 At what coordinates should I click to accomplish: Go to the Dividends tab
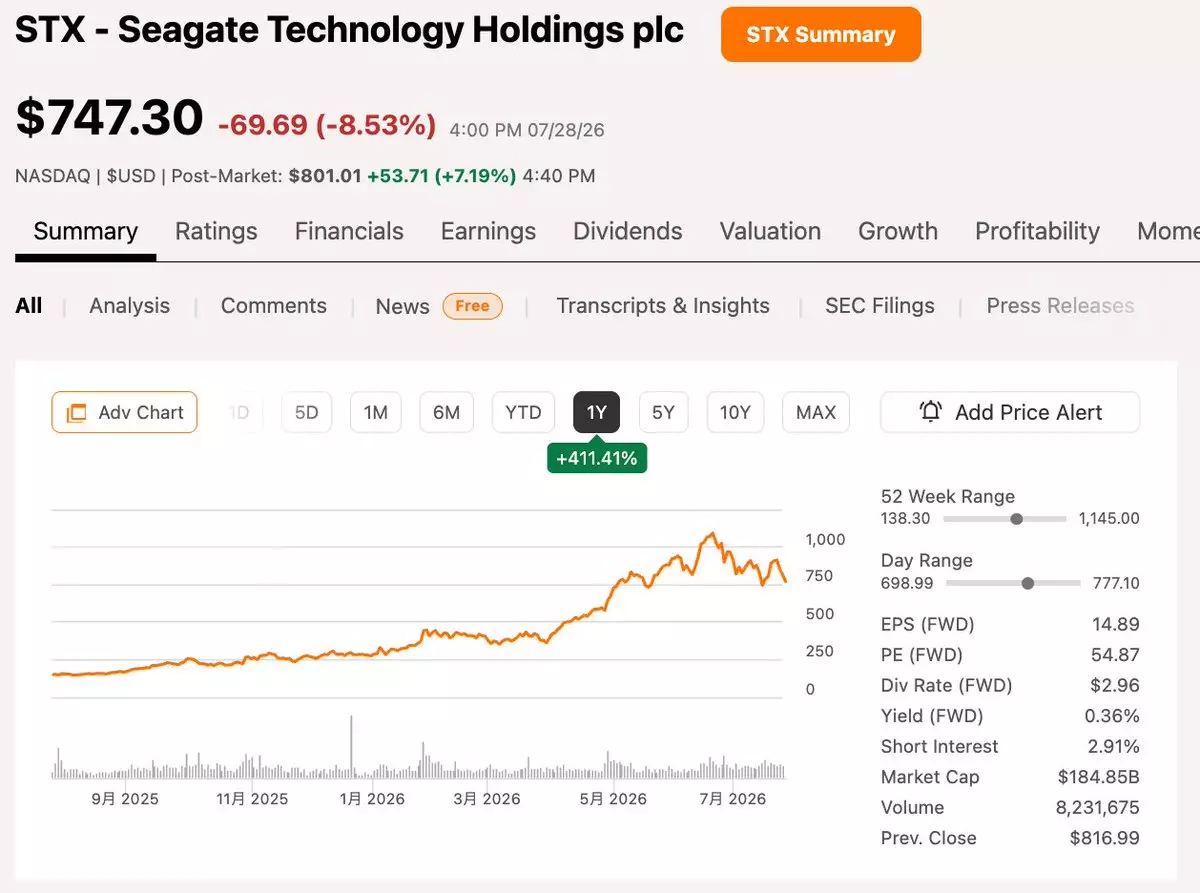[x=628, y=231]
